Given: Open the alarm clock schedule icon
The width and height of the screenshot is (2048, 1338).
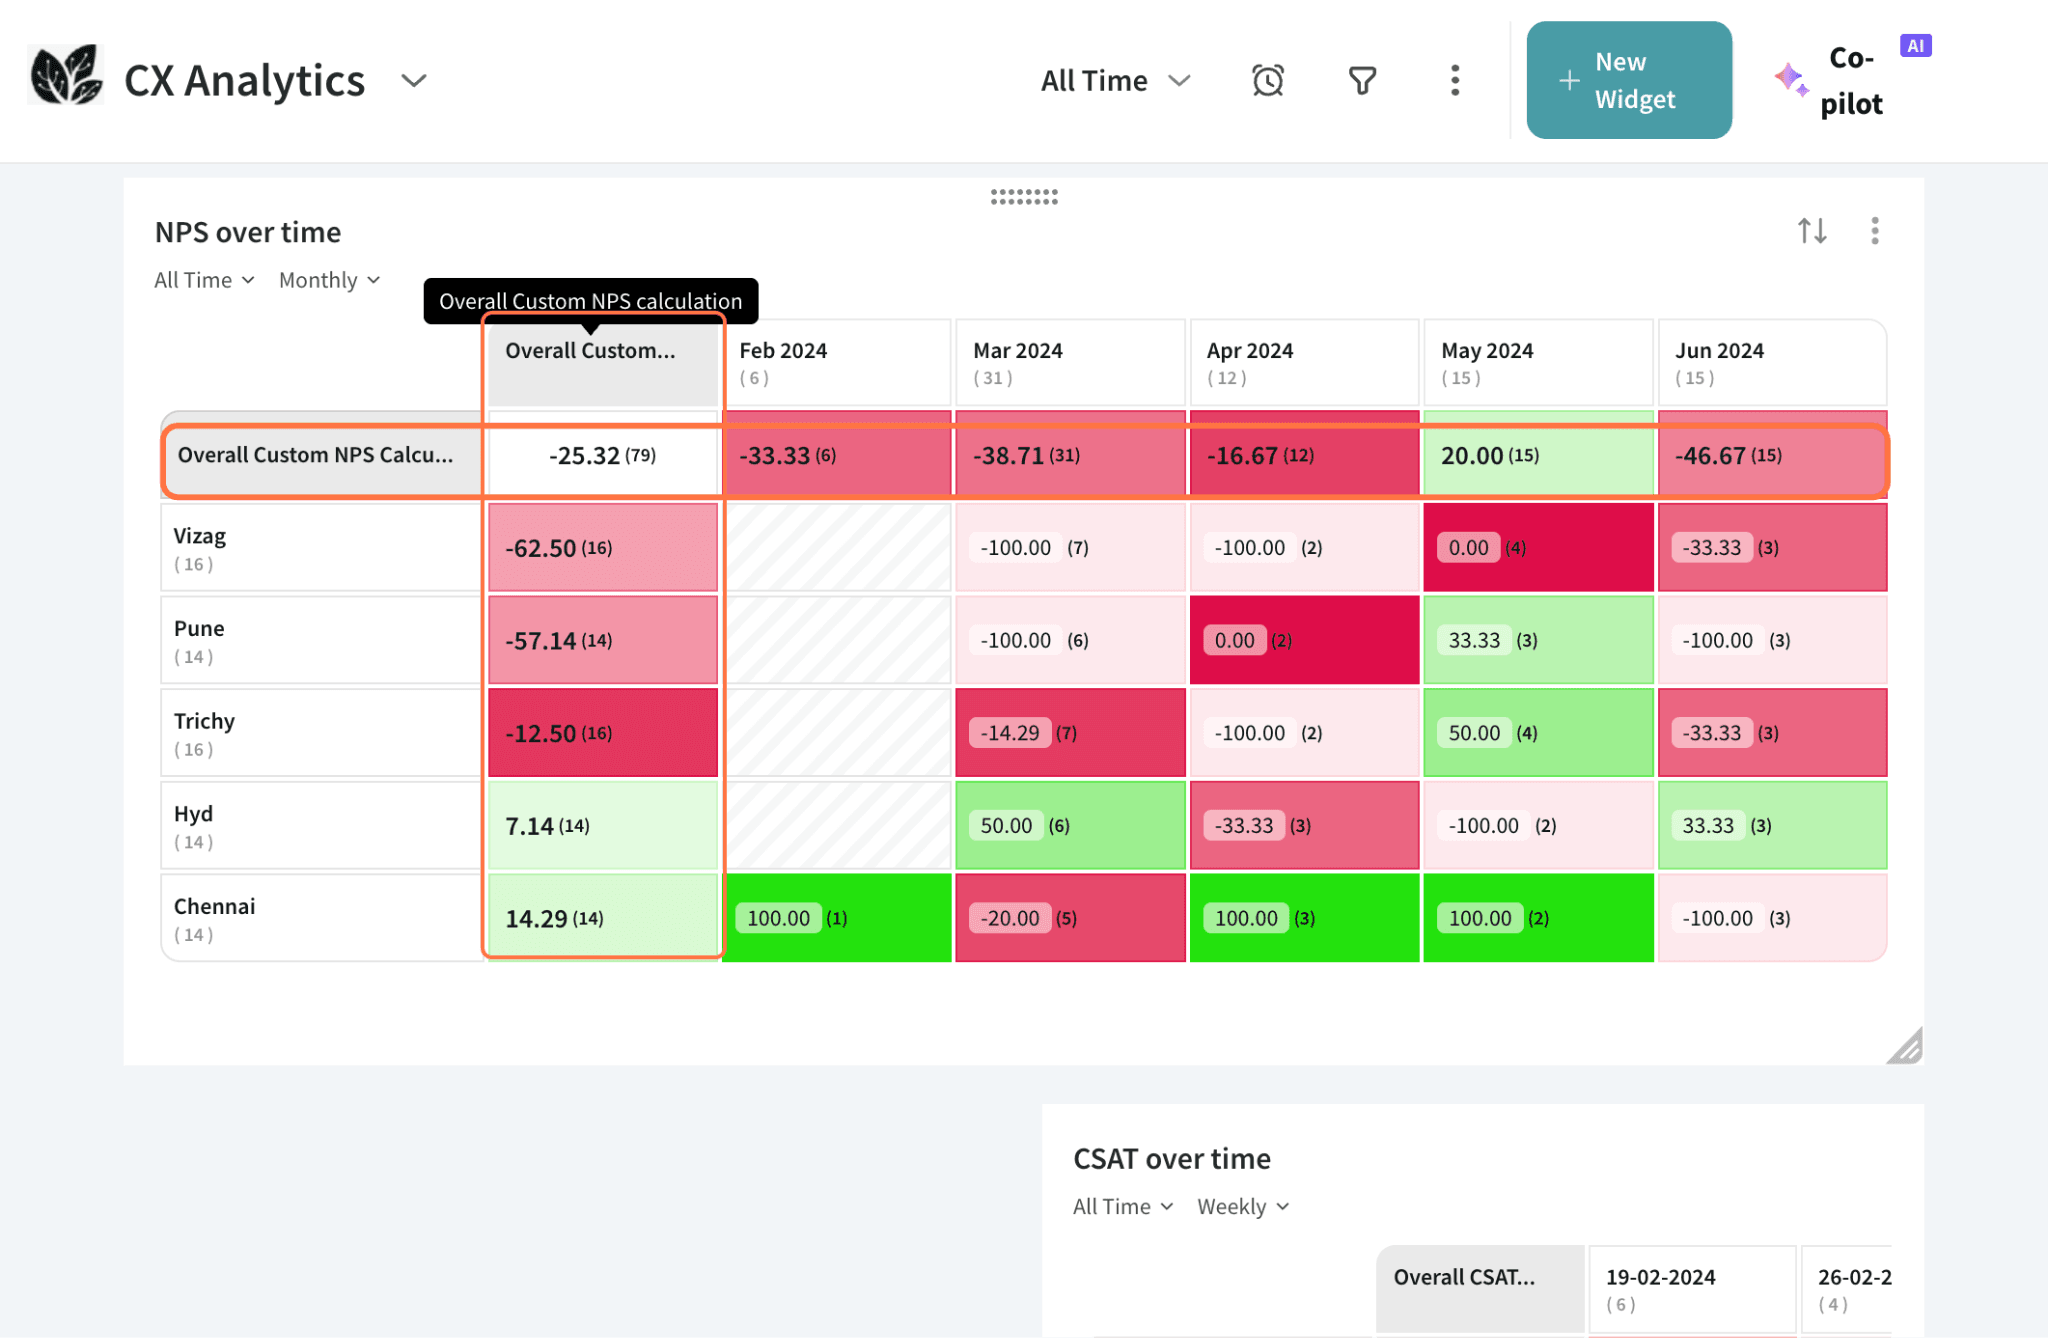Looking at the screenshot, I should (x=1267, y=80).
